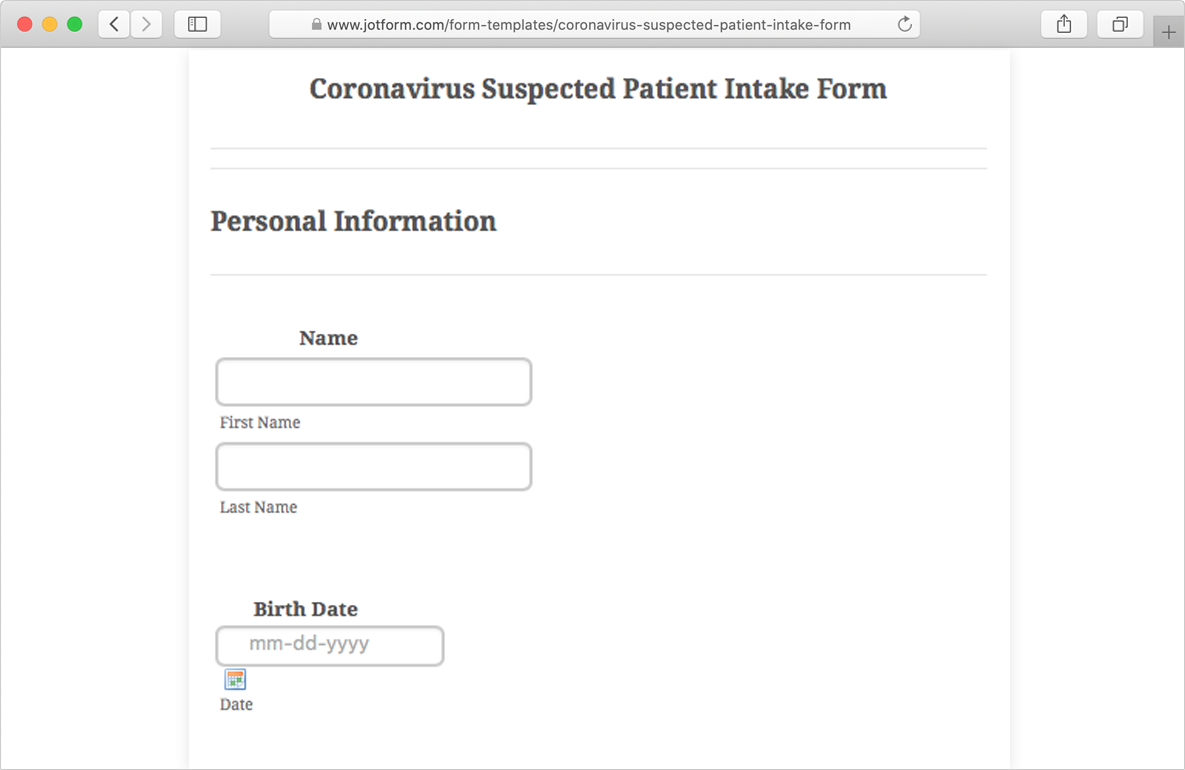Go forward to the next page
Screen dimensions: 1185x770
point(146,24)
